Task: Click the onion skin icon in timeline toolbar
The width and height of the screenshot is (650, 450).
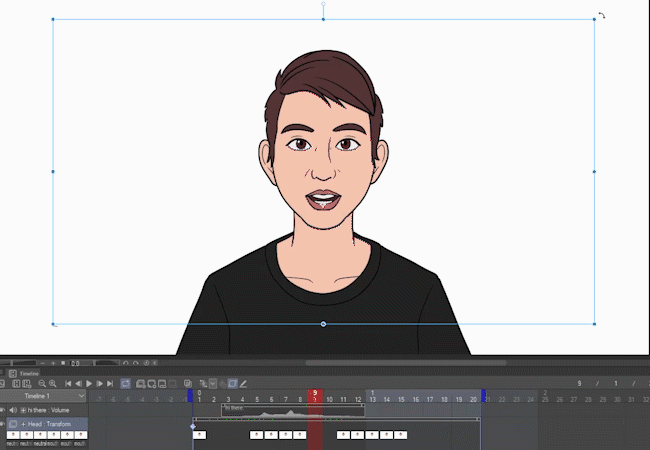Action: pyautogui.click(x=188, y=384)
